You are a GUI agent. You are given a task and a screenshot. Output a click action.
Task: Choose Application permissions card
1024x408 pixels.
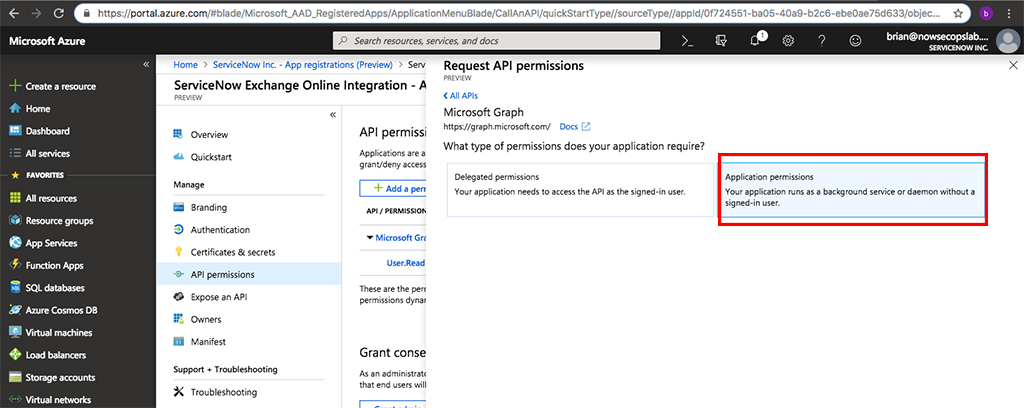tap(852, 189)
